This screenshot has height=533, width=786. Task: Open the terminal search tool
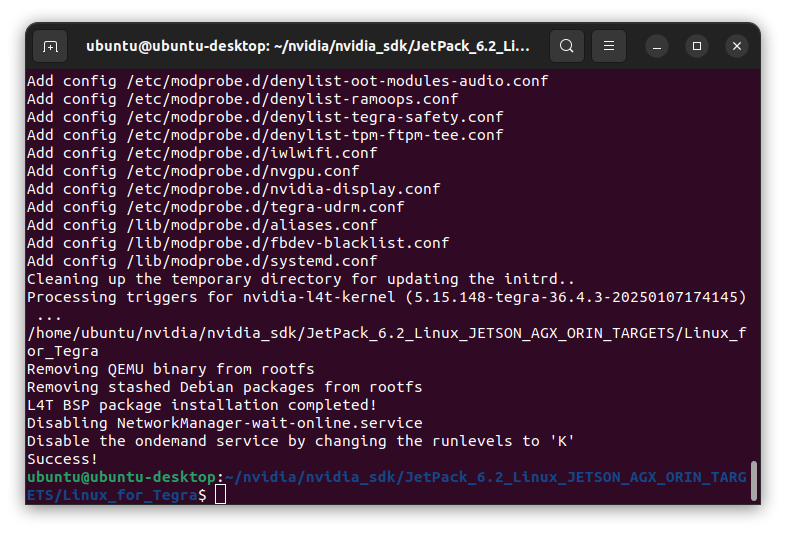click(x=566, y=46)
